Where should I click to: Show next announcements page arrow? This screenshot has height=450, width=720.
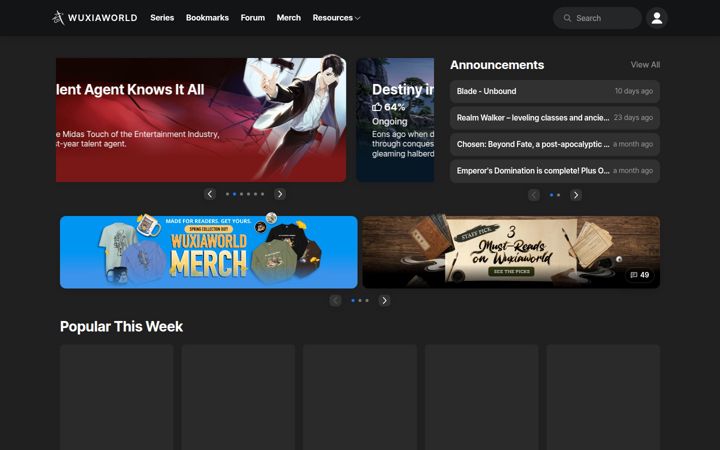(576, 195)
